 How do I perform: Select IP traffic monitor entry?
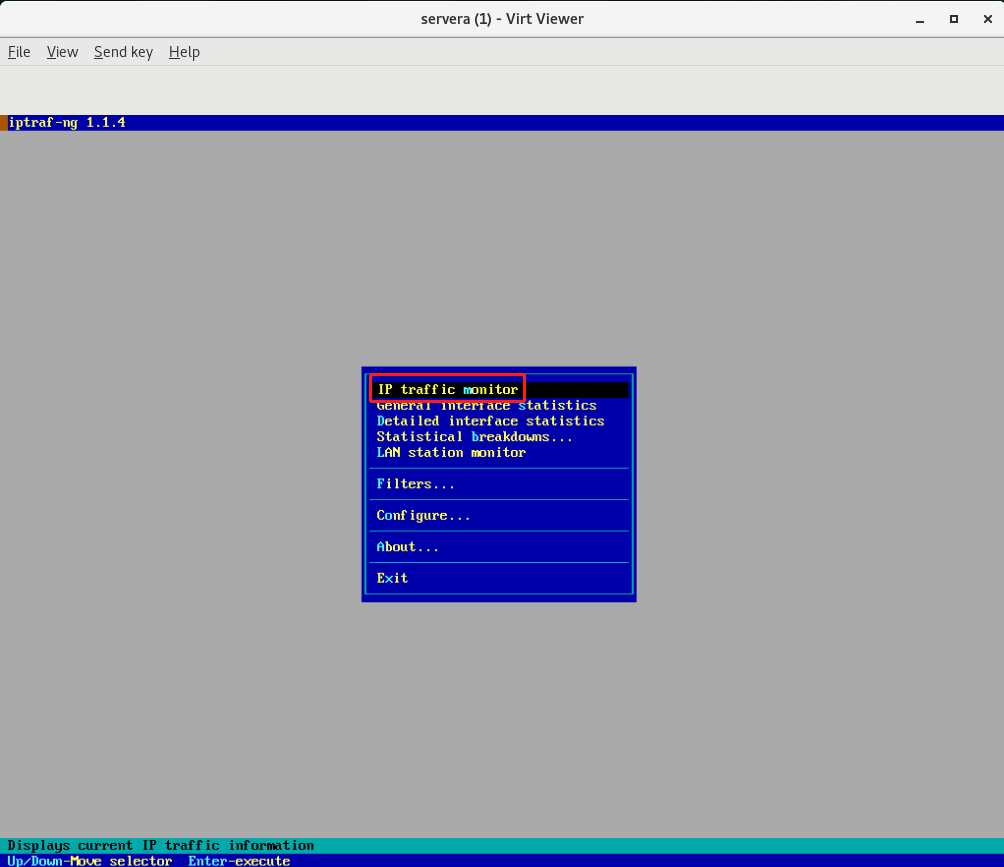pos(448,389)
